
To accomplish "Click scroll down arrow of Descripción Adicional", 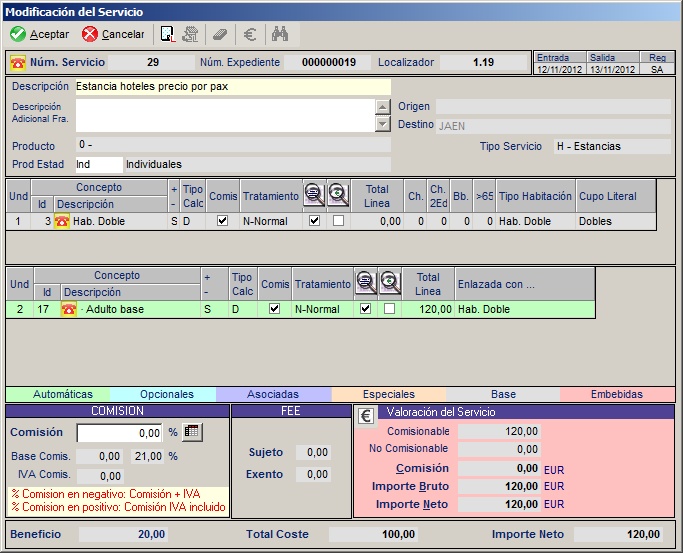I will click(382, 124).
